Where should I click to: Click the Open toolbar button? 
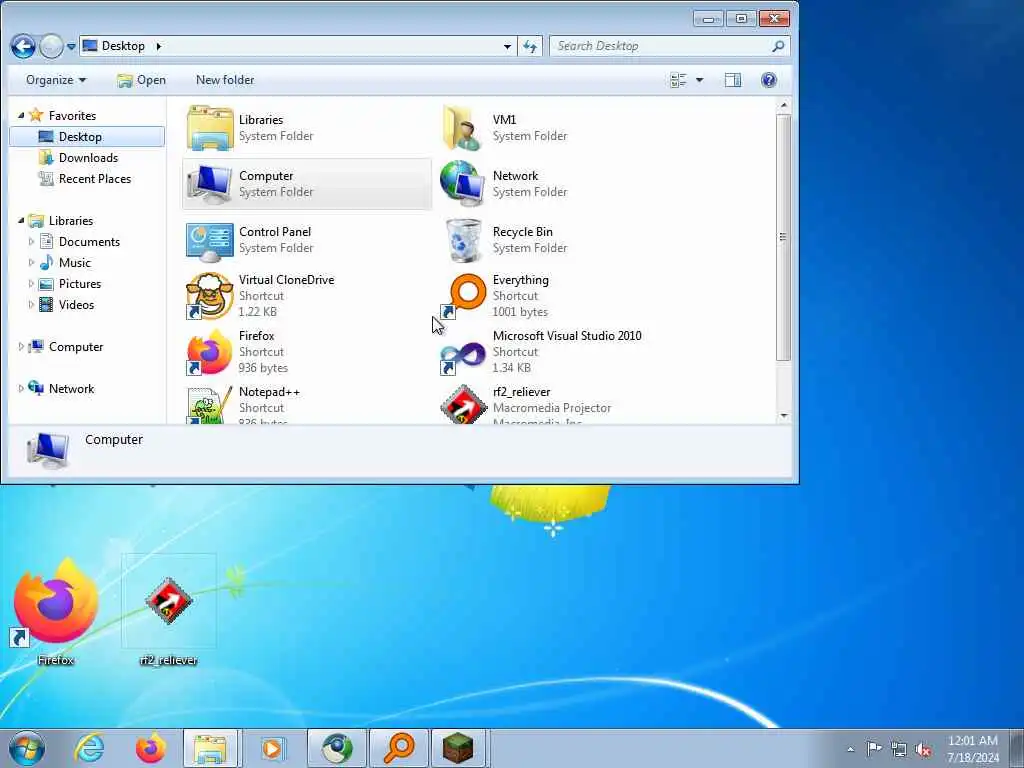click(x=141, y=80)
